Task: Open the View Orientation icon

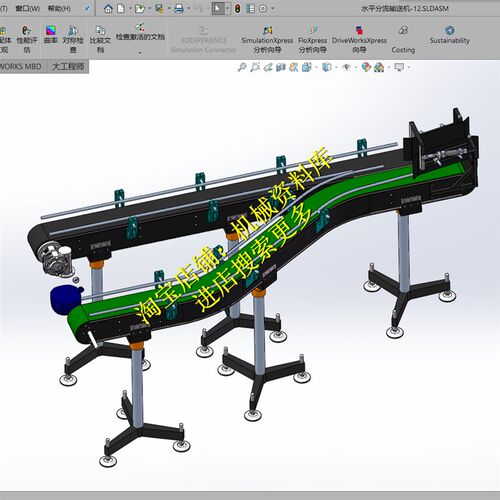Action: point(306,67)
